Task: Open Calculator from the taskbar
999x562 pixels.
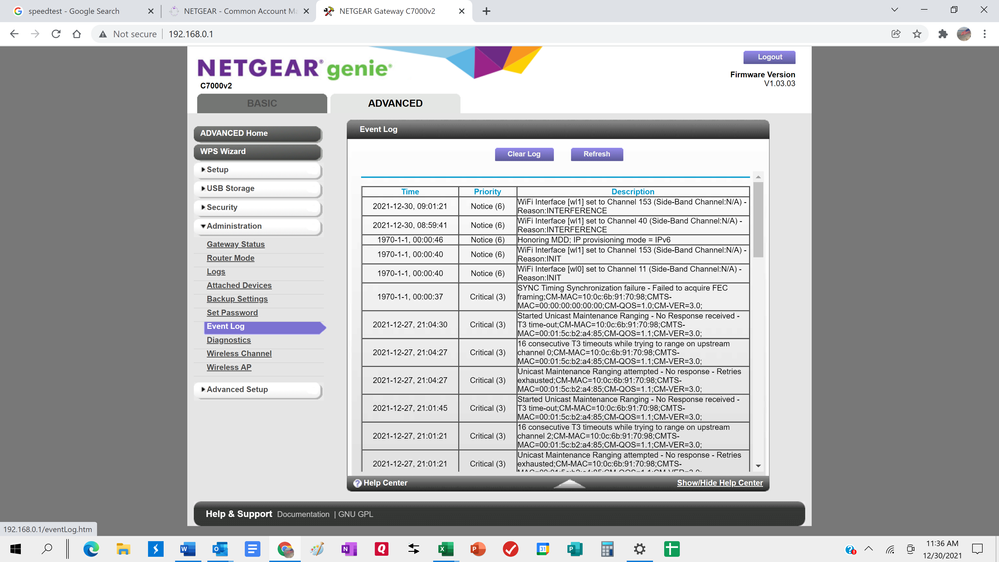Action: [x=607, y=549]
